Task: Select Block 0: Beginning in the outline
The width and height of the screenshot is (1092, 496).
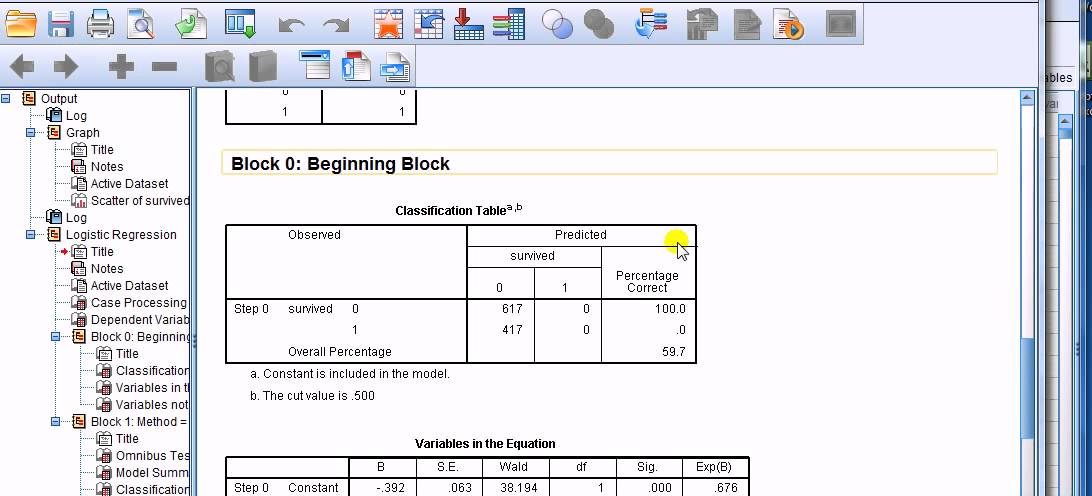Action: [140, 336]
